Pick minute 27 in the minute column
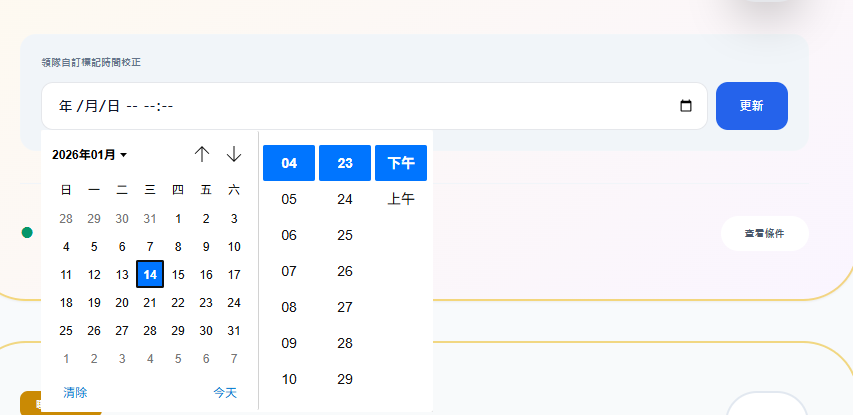Image resolution: width=853 pixels, height=415 pixels. pyautogui.click(x=345, y=307)
